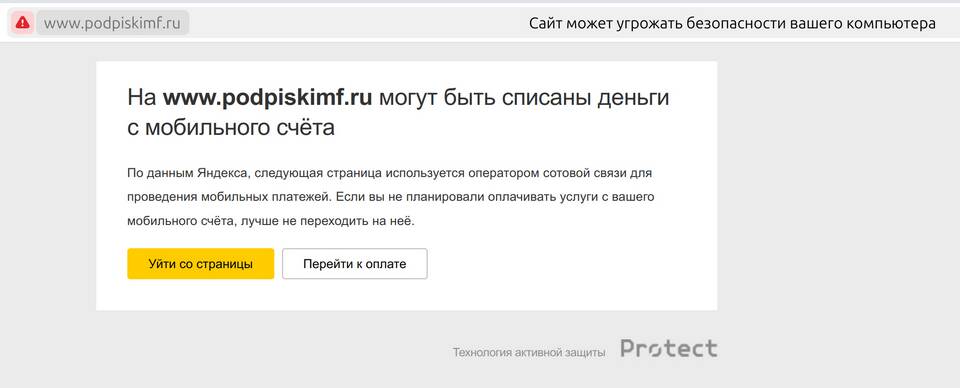This screenshot has width=960, height=388.
Task: Open the 'Технология активной защиты' label
Action: pos(529,353)
